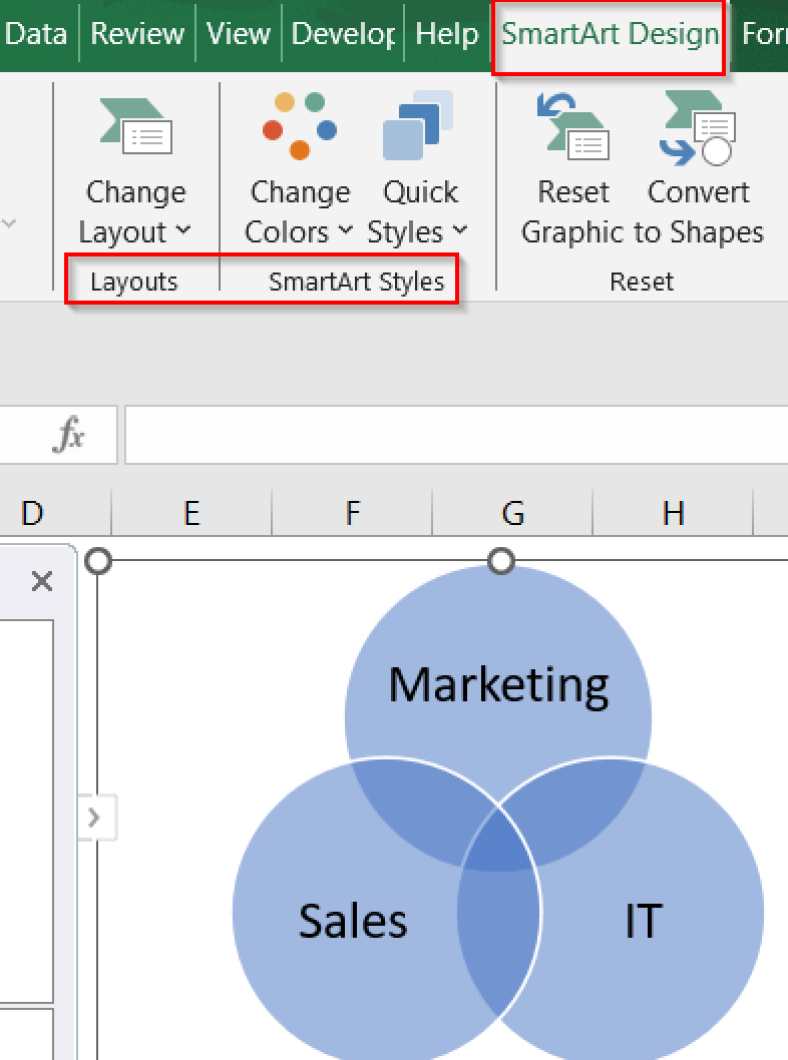Open the Review ribbon tab
This screenshot has height=1060, width=788.
137,33
